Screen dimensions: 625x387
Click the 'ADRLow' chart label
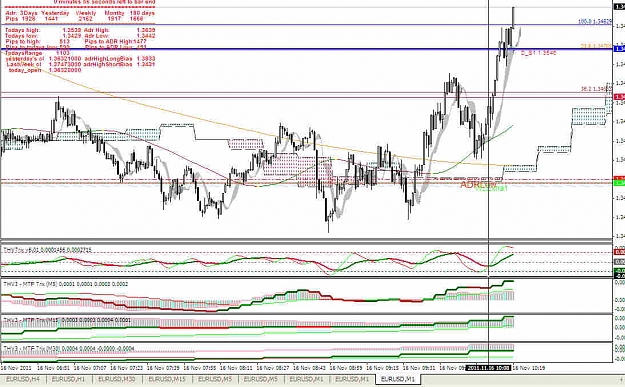pyautogui.click(x=478, y=185)
